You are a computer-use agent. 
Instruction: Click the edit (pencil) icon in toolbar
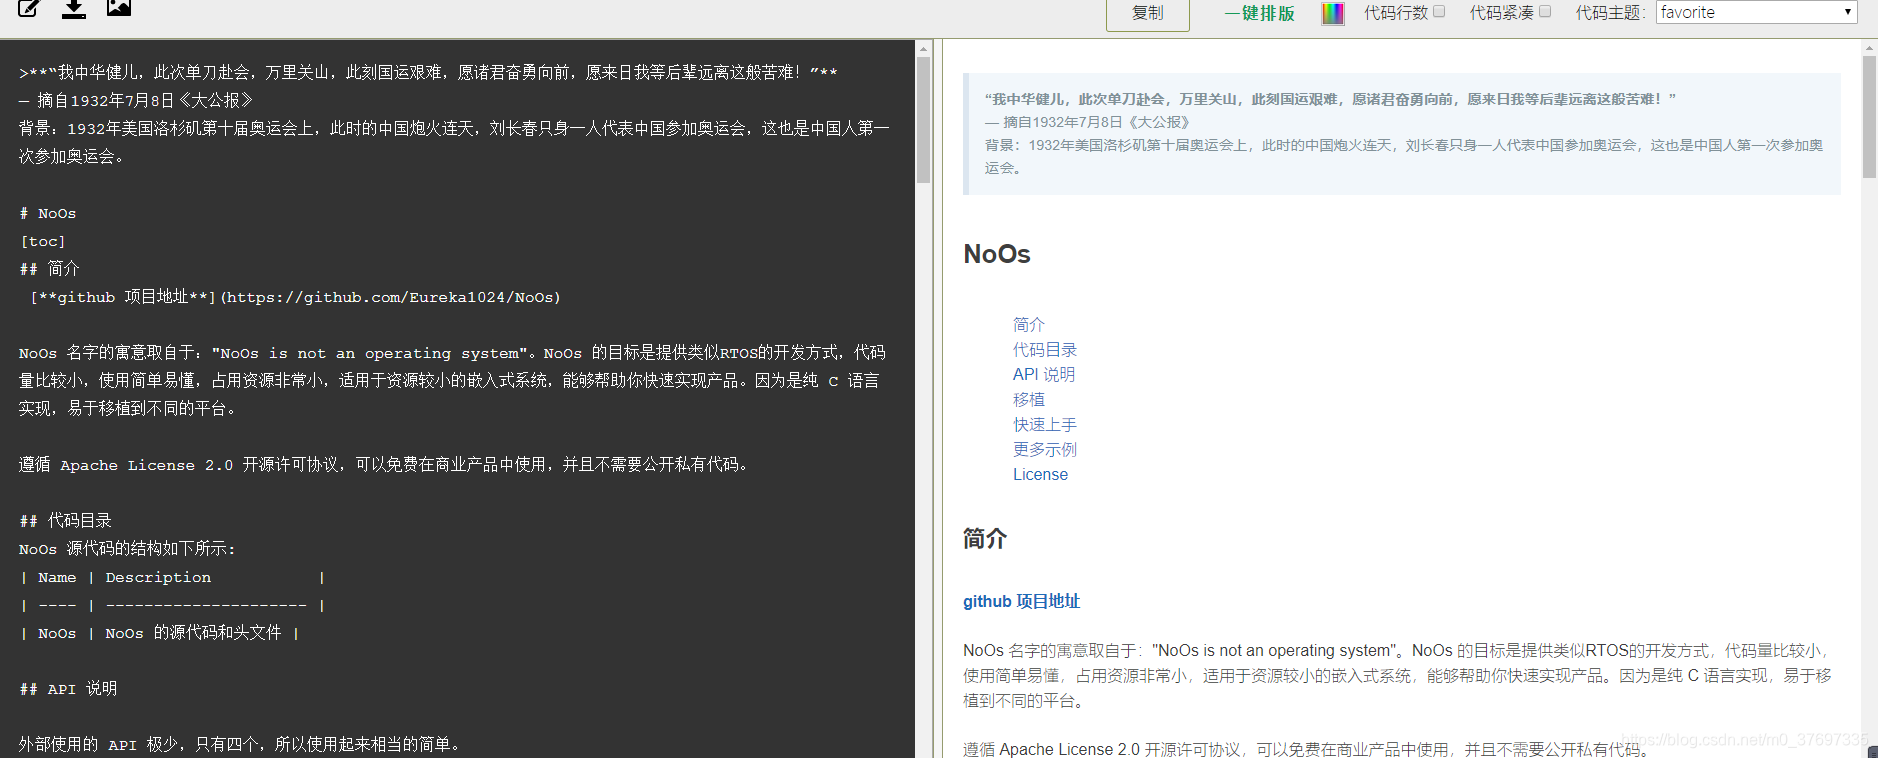[29, 8]
